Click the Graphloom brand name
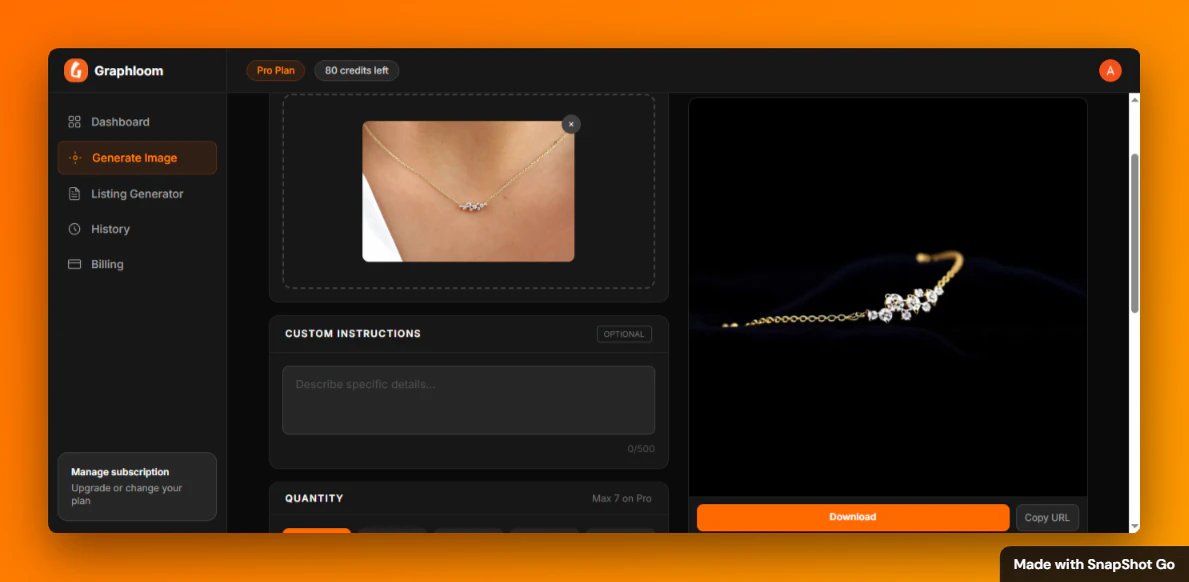 coord(129,71)
